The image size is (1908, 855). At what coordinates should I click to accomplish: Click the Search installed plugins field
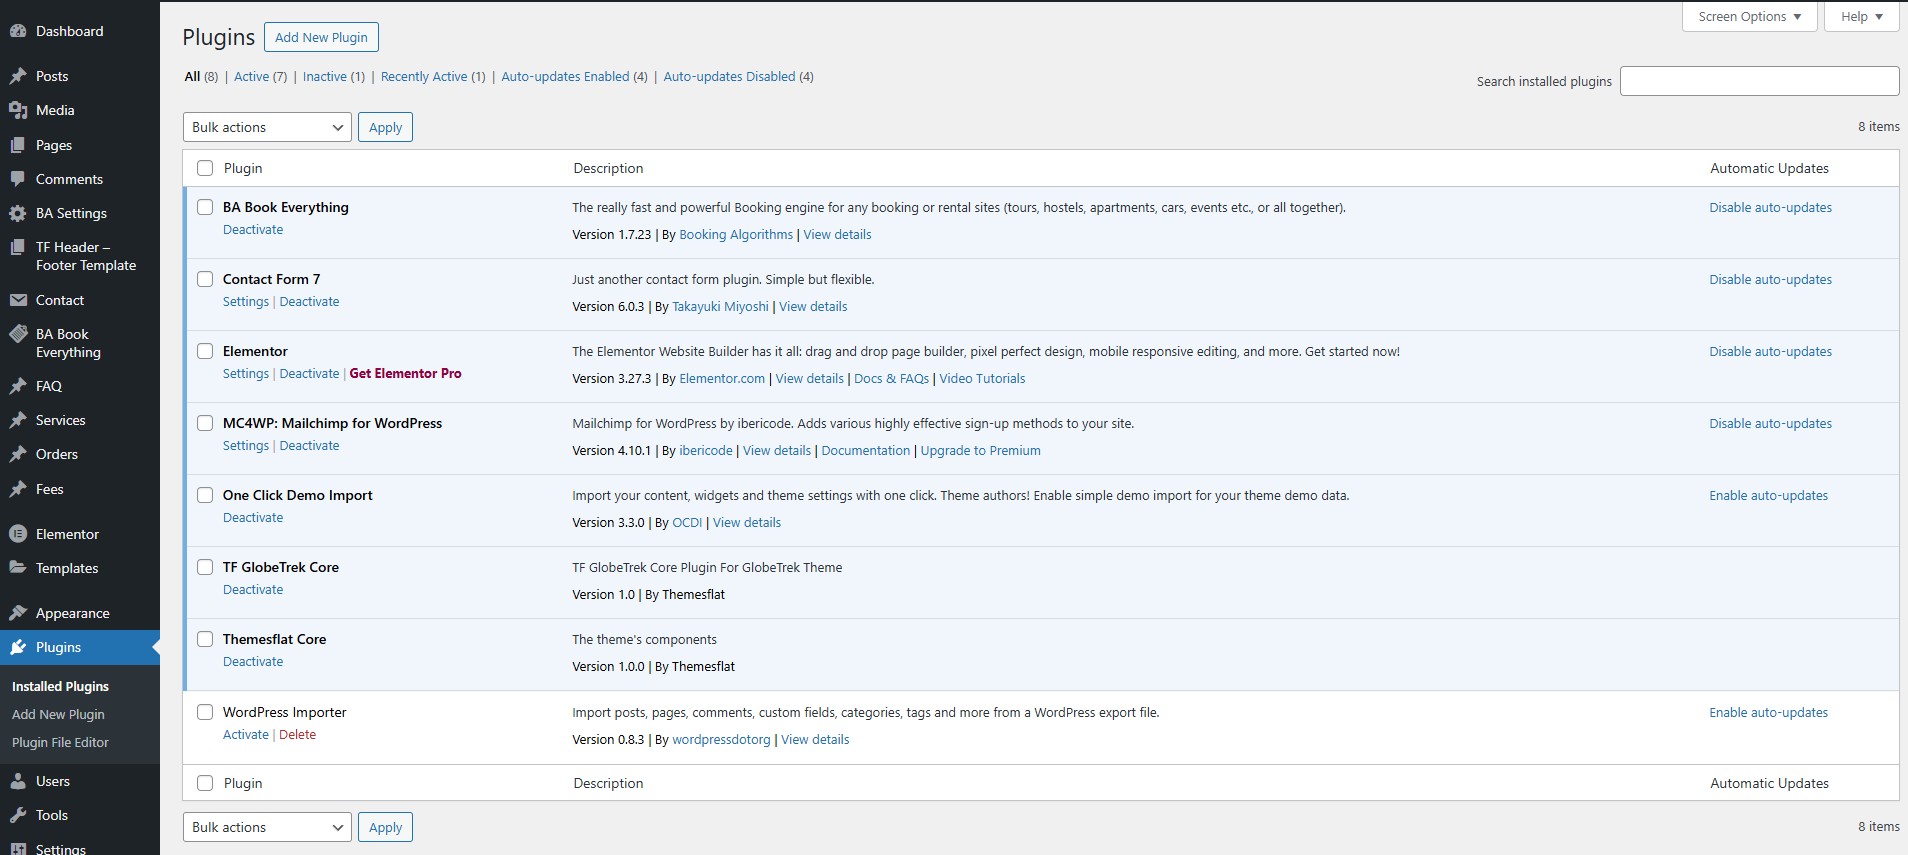click(1759, 81)
